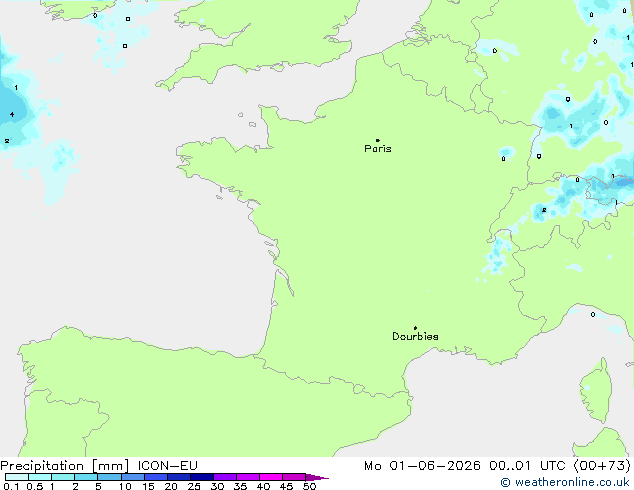Viewport: 634px width, 490px height.
Task: Open the weatheronline.co.uk copyright link
Action: point(565,482)
